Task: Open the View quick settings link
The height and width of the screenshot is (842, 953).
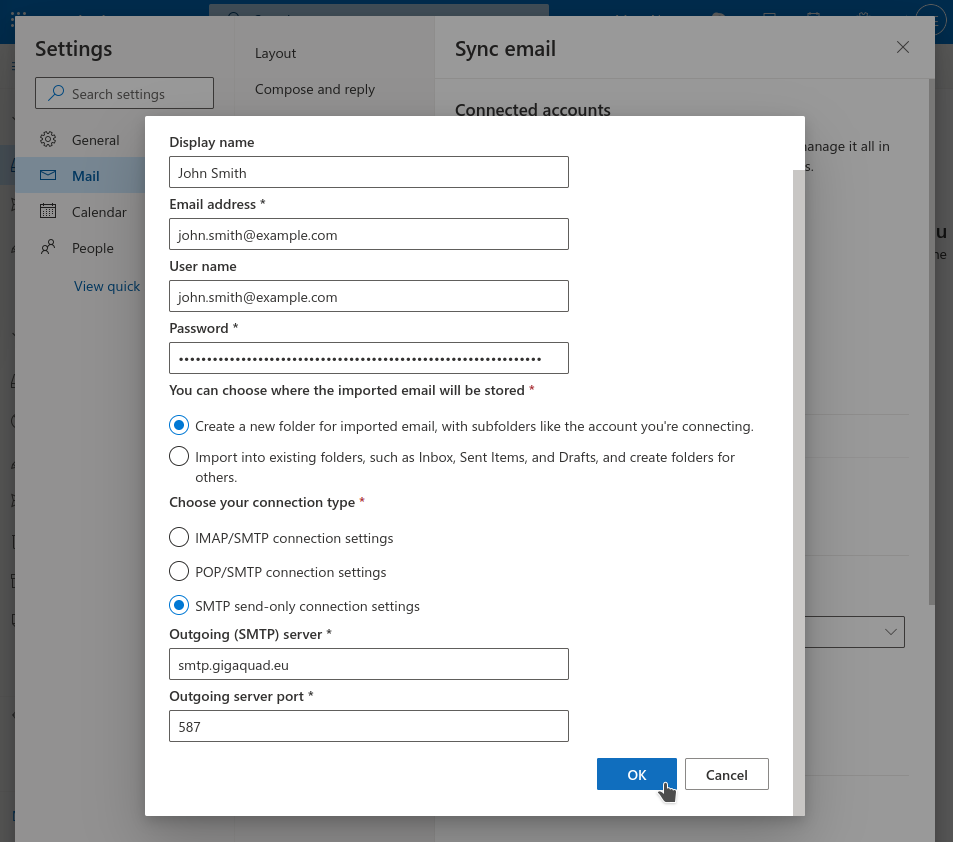Action: (106, 286)
